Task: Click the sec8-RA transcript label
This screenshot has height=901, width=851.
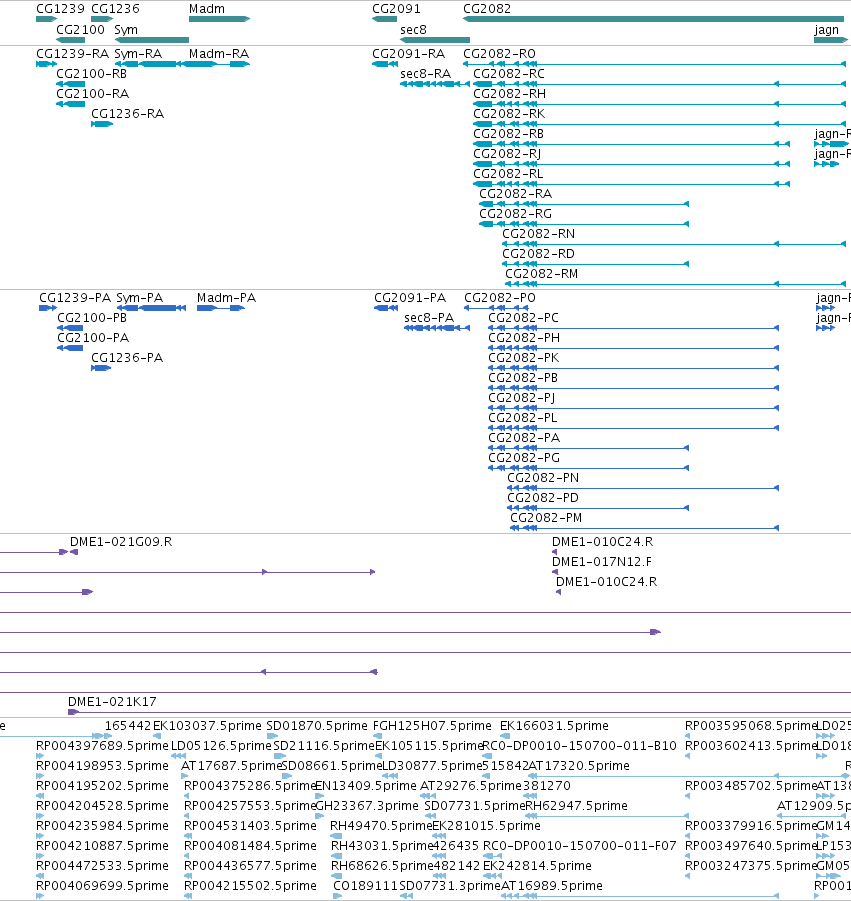Action: coord(425,74)
